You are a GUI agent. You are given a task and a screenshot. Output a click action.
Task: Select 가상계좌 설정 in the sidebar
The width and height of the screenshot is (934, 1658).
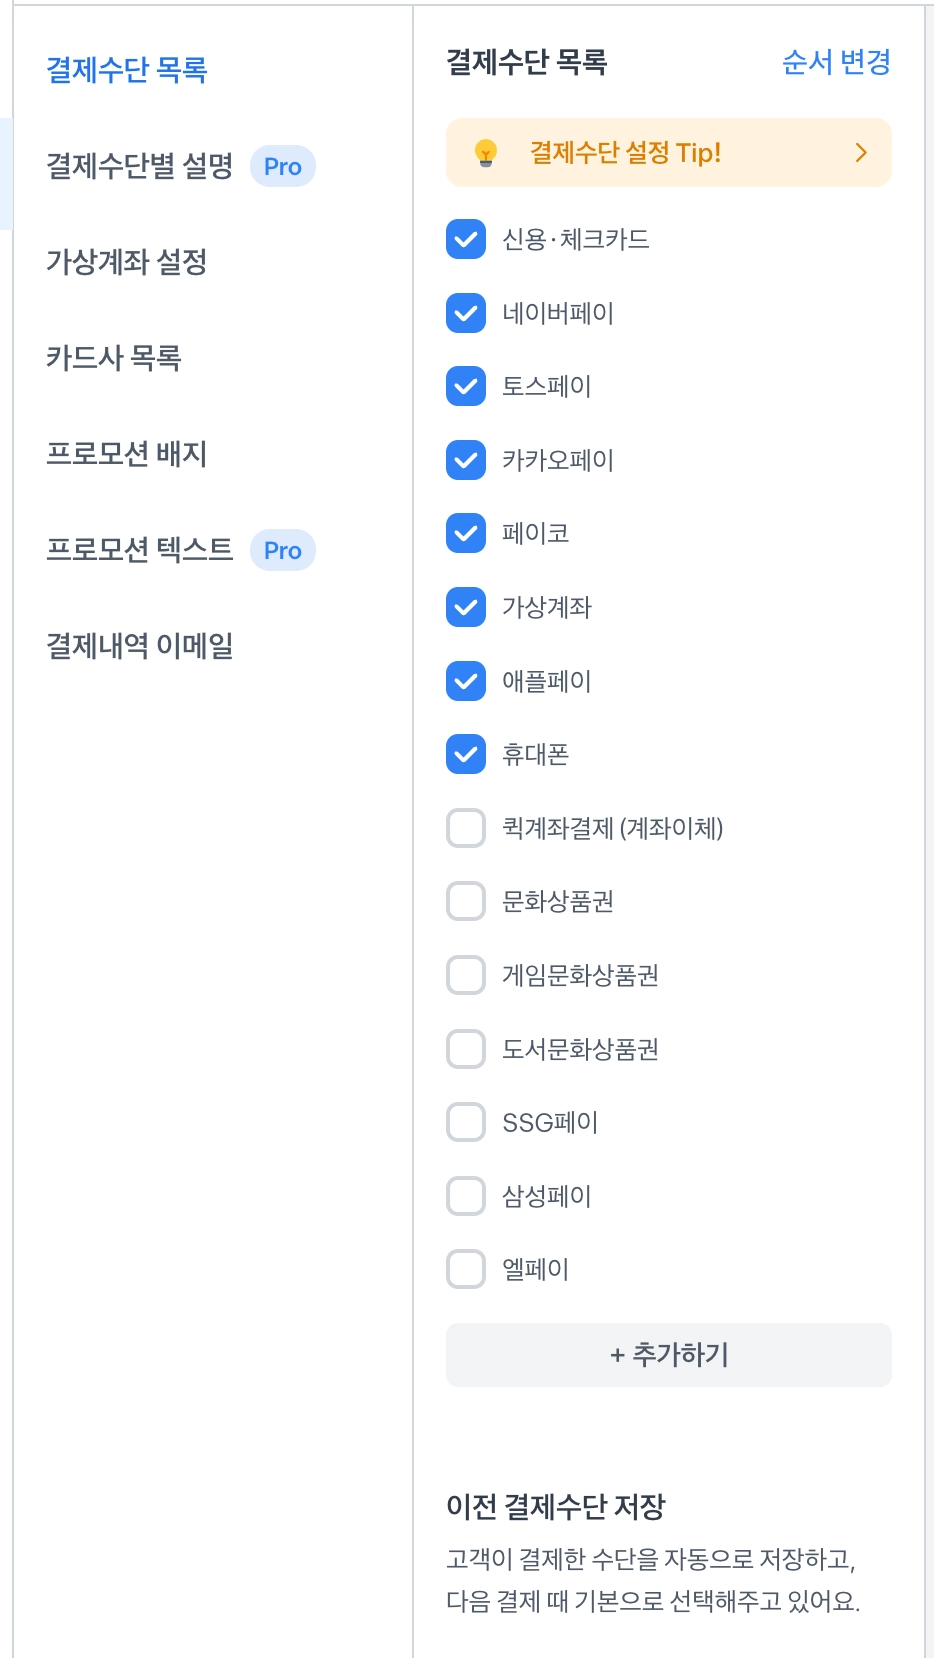point(127,262)
